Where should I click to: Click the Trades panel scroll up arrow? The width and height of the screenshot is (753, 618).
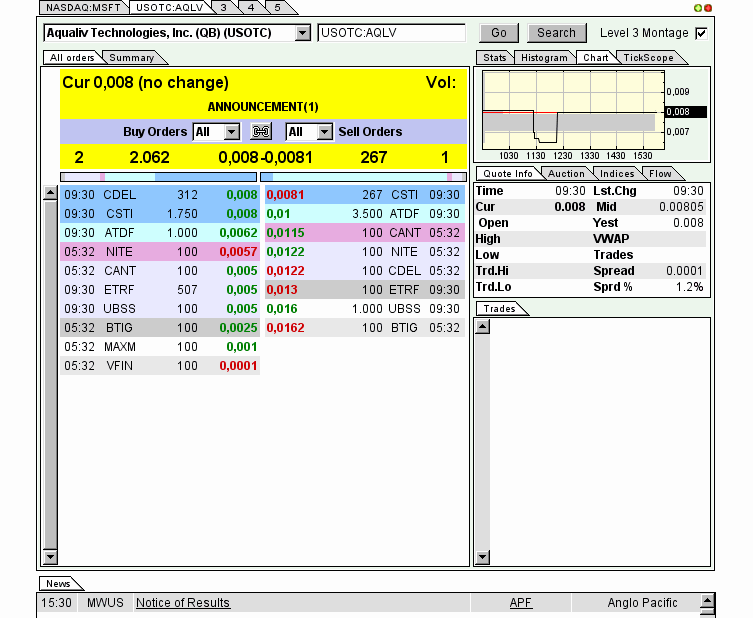(x=483, y=327)
